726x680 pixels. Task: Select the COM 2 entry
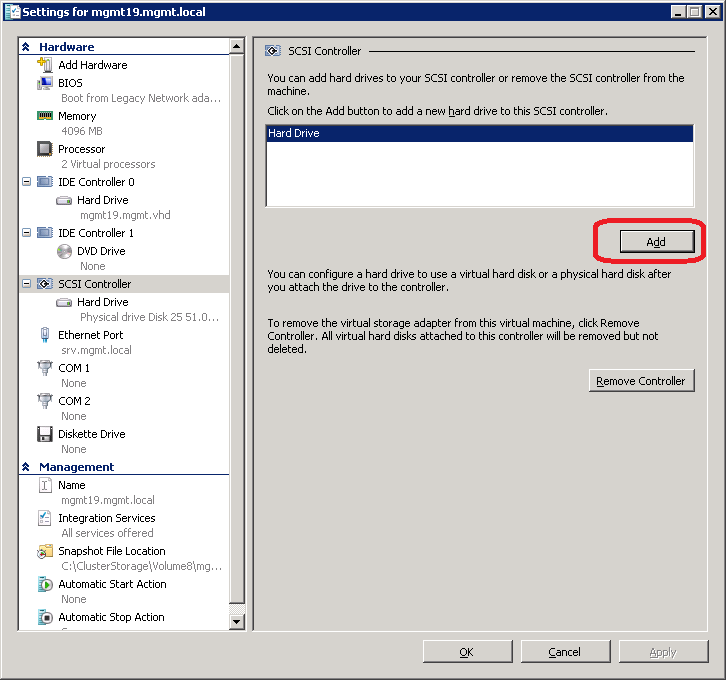pyautogui.click(x=75, y=401)
